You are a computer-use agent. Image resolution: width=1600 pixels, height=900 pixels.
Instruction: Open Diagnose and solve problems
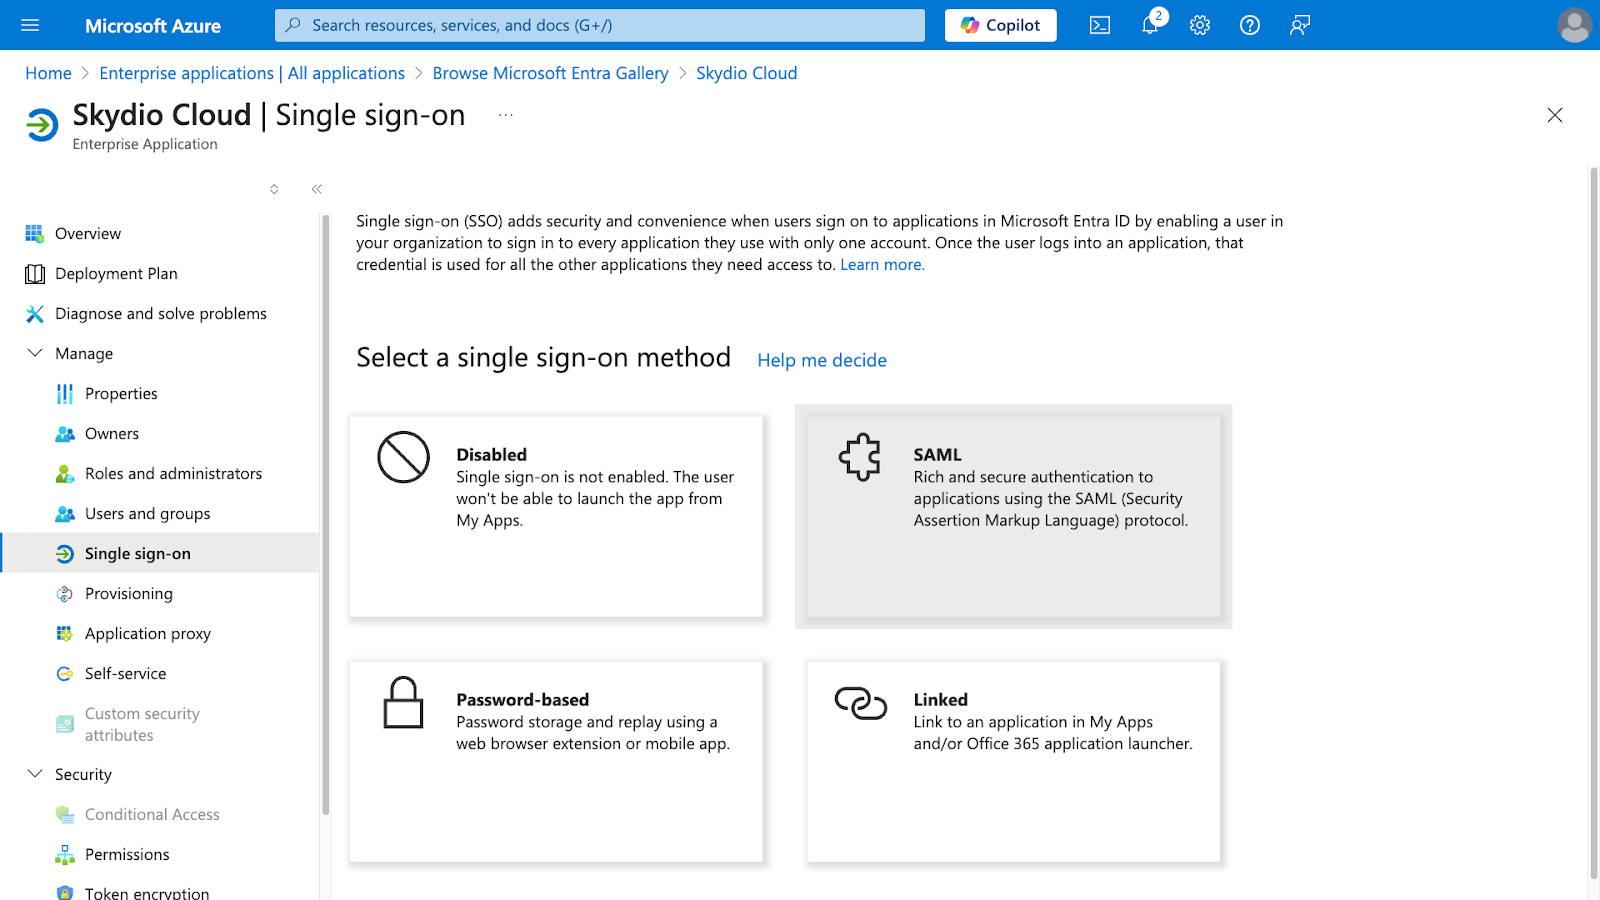point(160,313)
